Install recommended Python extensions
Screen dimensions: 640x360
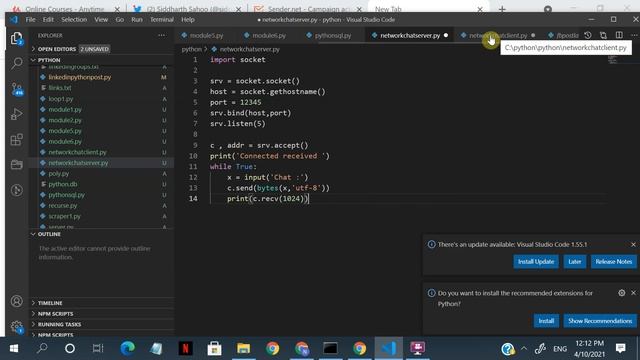tap(546, 321)
